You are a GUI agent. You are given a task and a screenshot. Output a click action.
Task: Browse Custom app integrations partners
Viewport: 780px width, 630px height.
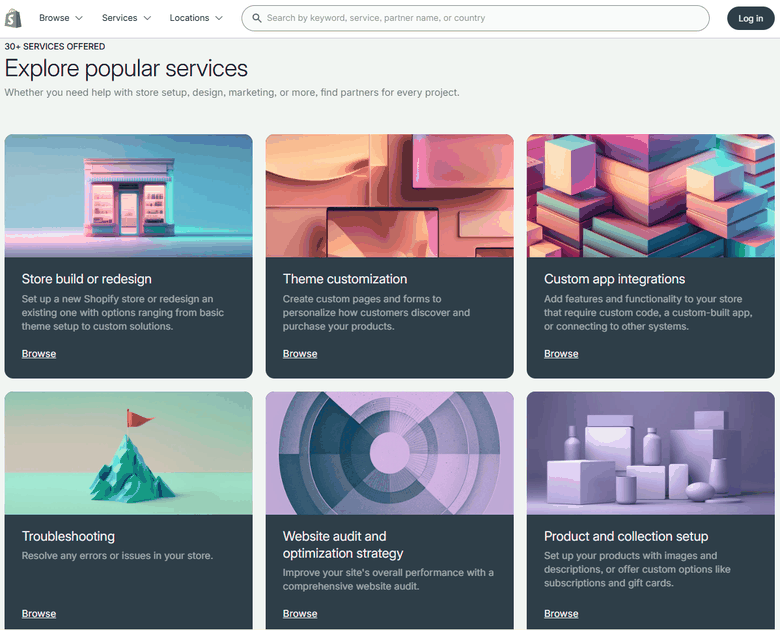[x=561, y=354]
